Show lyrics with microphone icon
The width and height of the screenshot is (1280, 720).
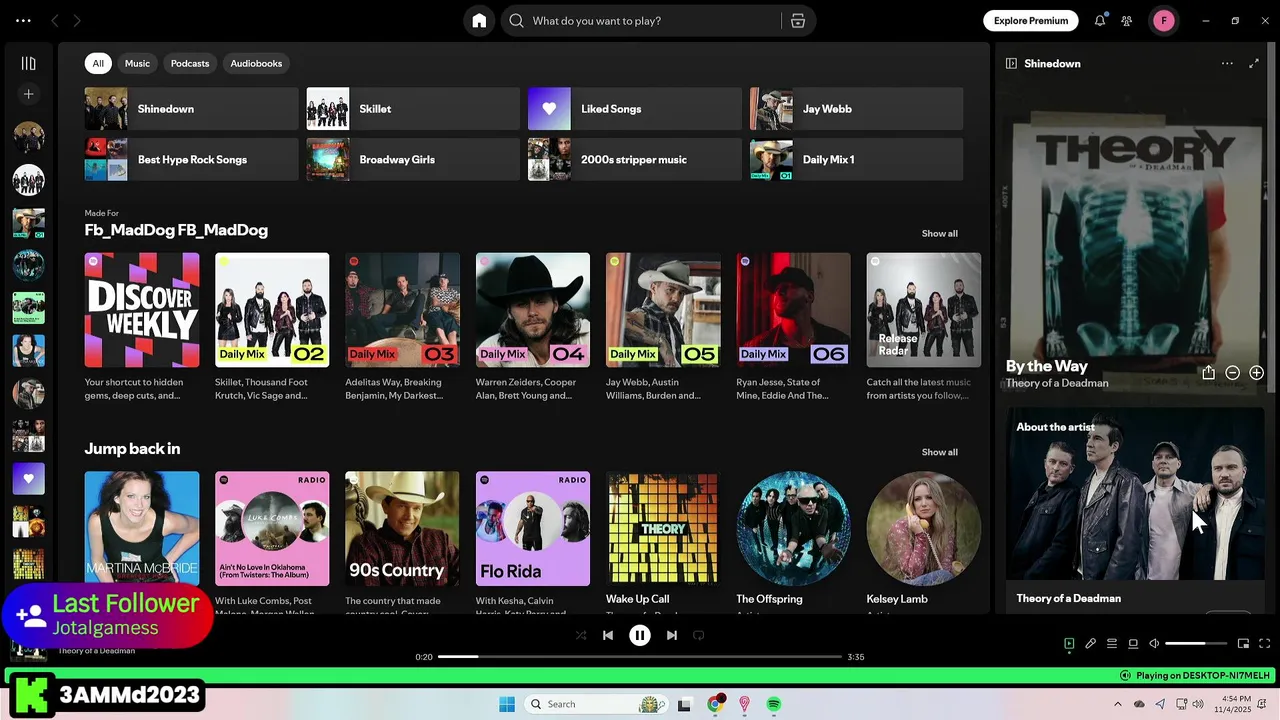(x=1091, y=644)
